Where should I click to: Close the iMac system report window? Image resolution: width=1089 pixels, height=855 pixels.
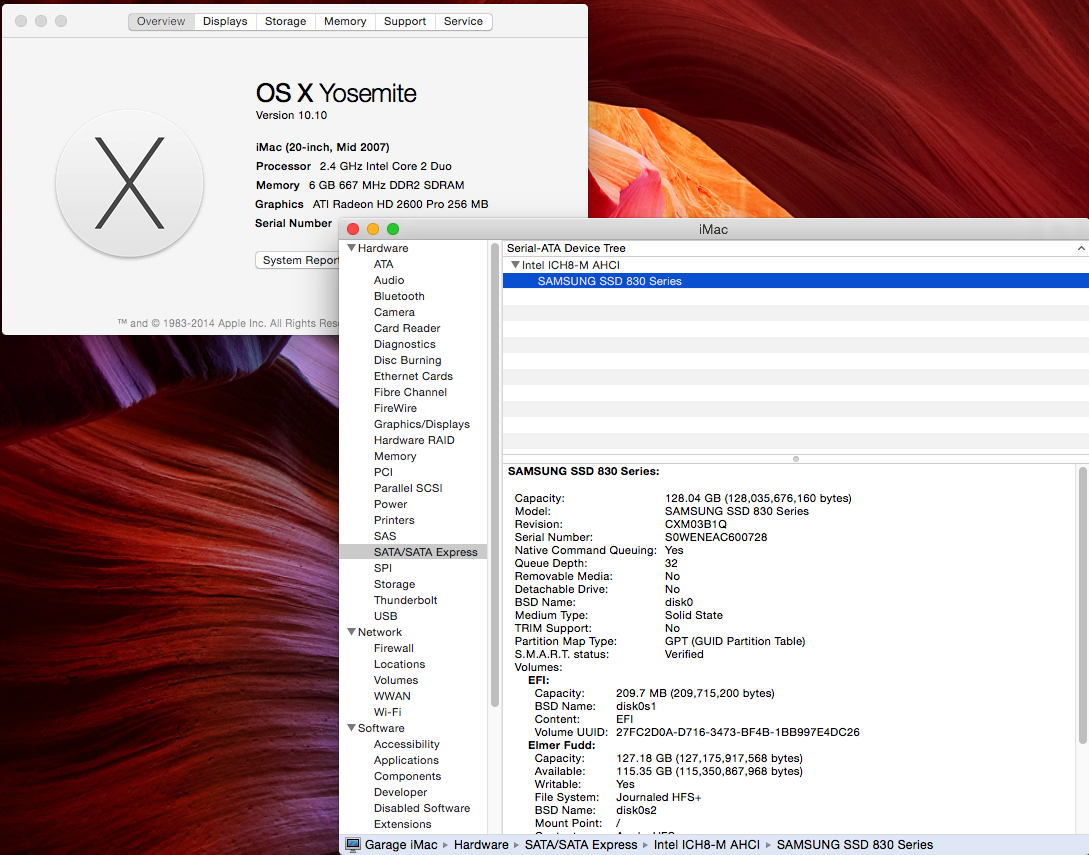click(x=353, y=229)
